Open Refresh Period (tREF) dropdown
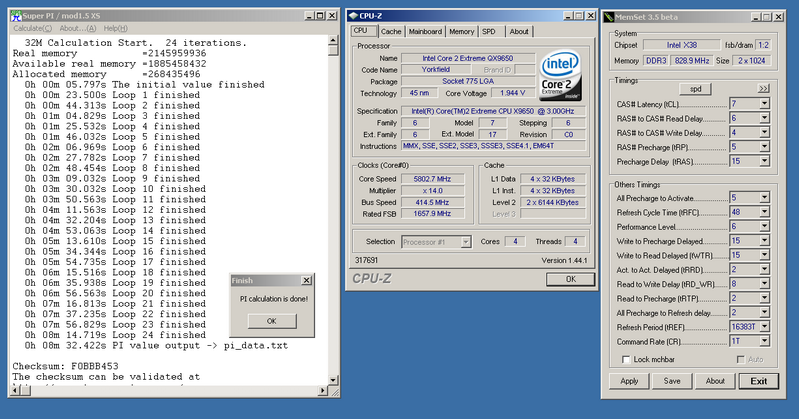Image resolution: width=799 pixels, height=419 pixels. [764, 327]
